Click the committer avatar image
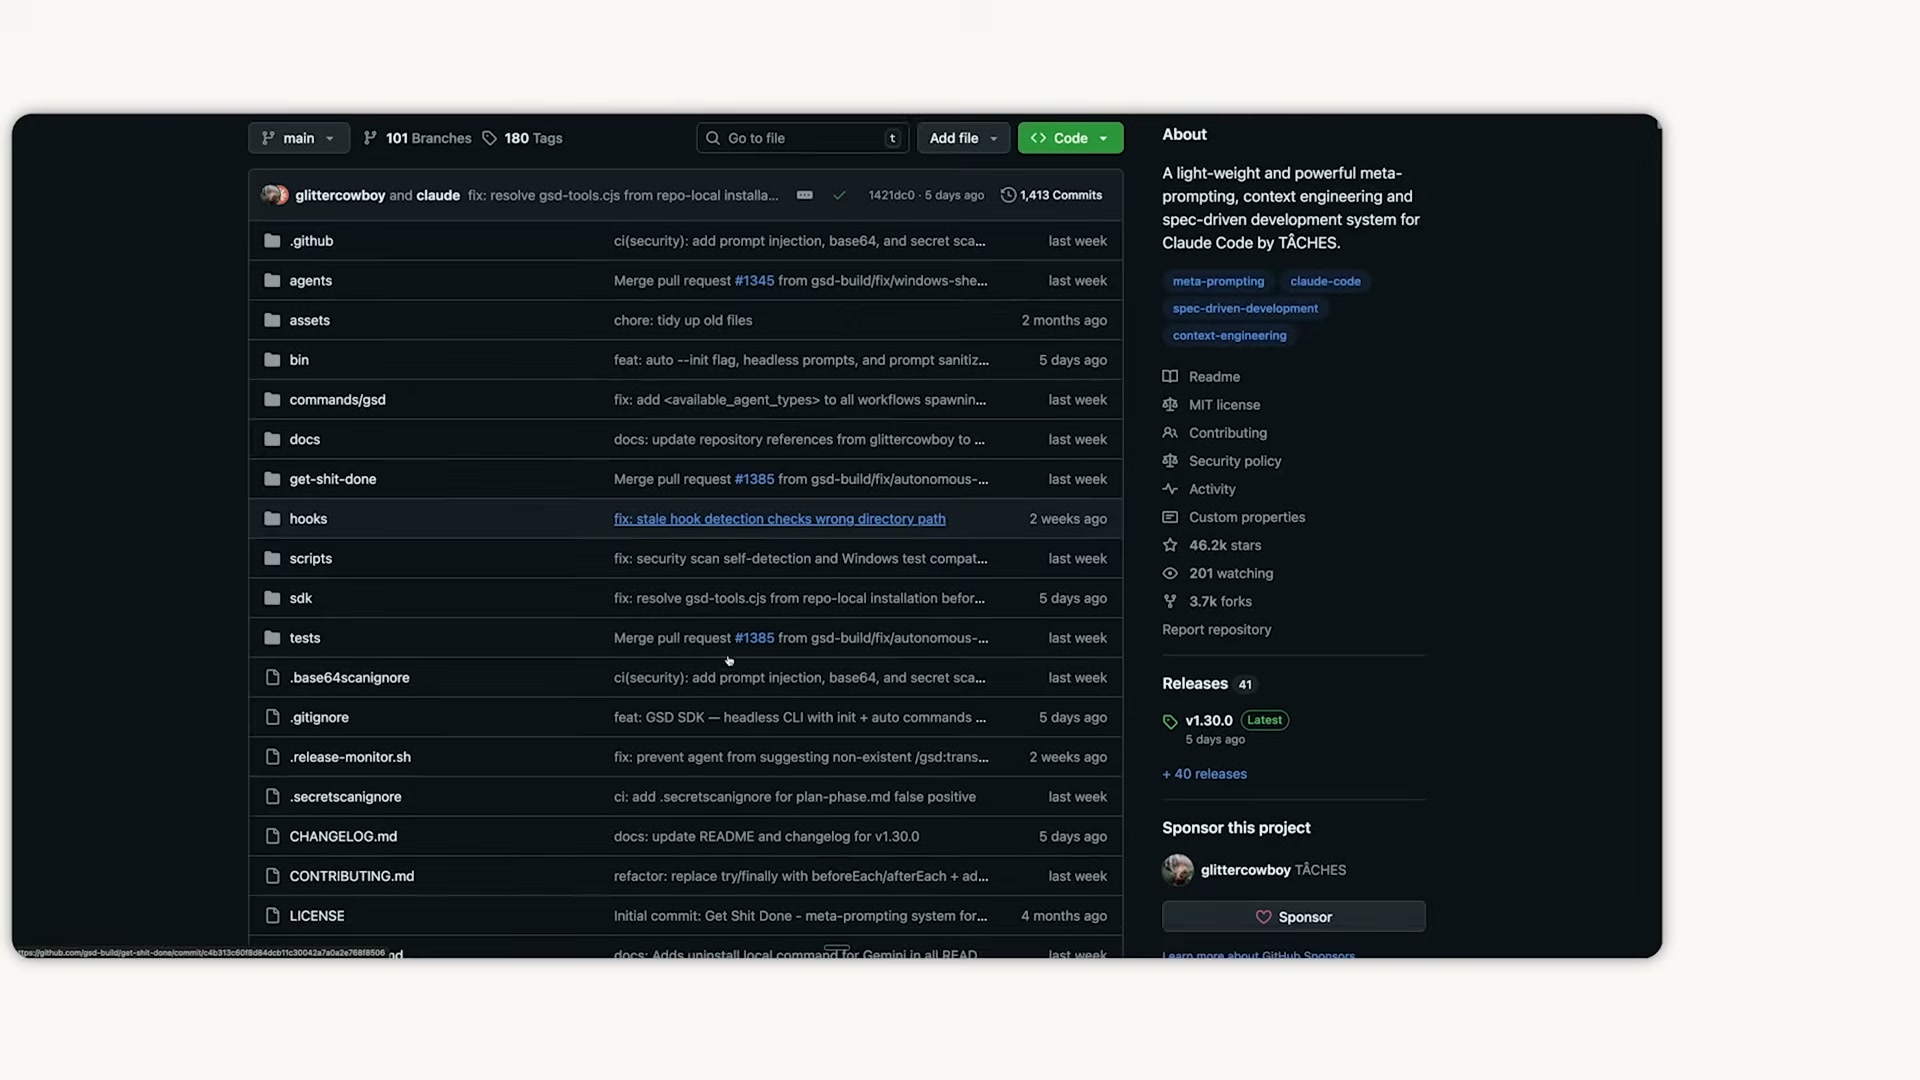Viewport: 1920px width, 1080px height. [x=275, y=195]
